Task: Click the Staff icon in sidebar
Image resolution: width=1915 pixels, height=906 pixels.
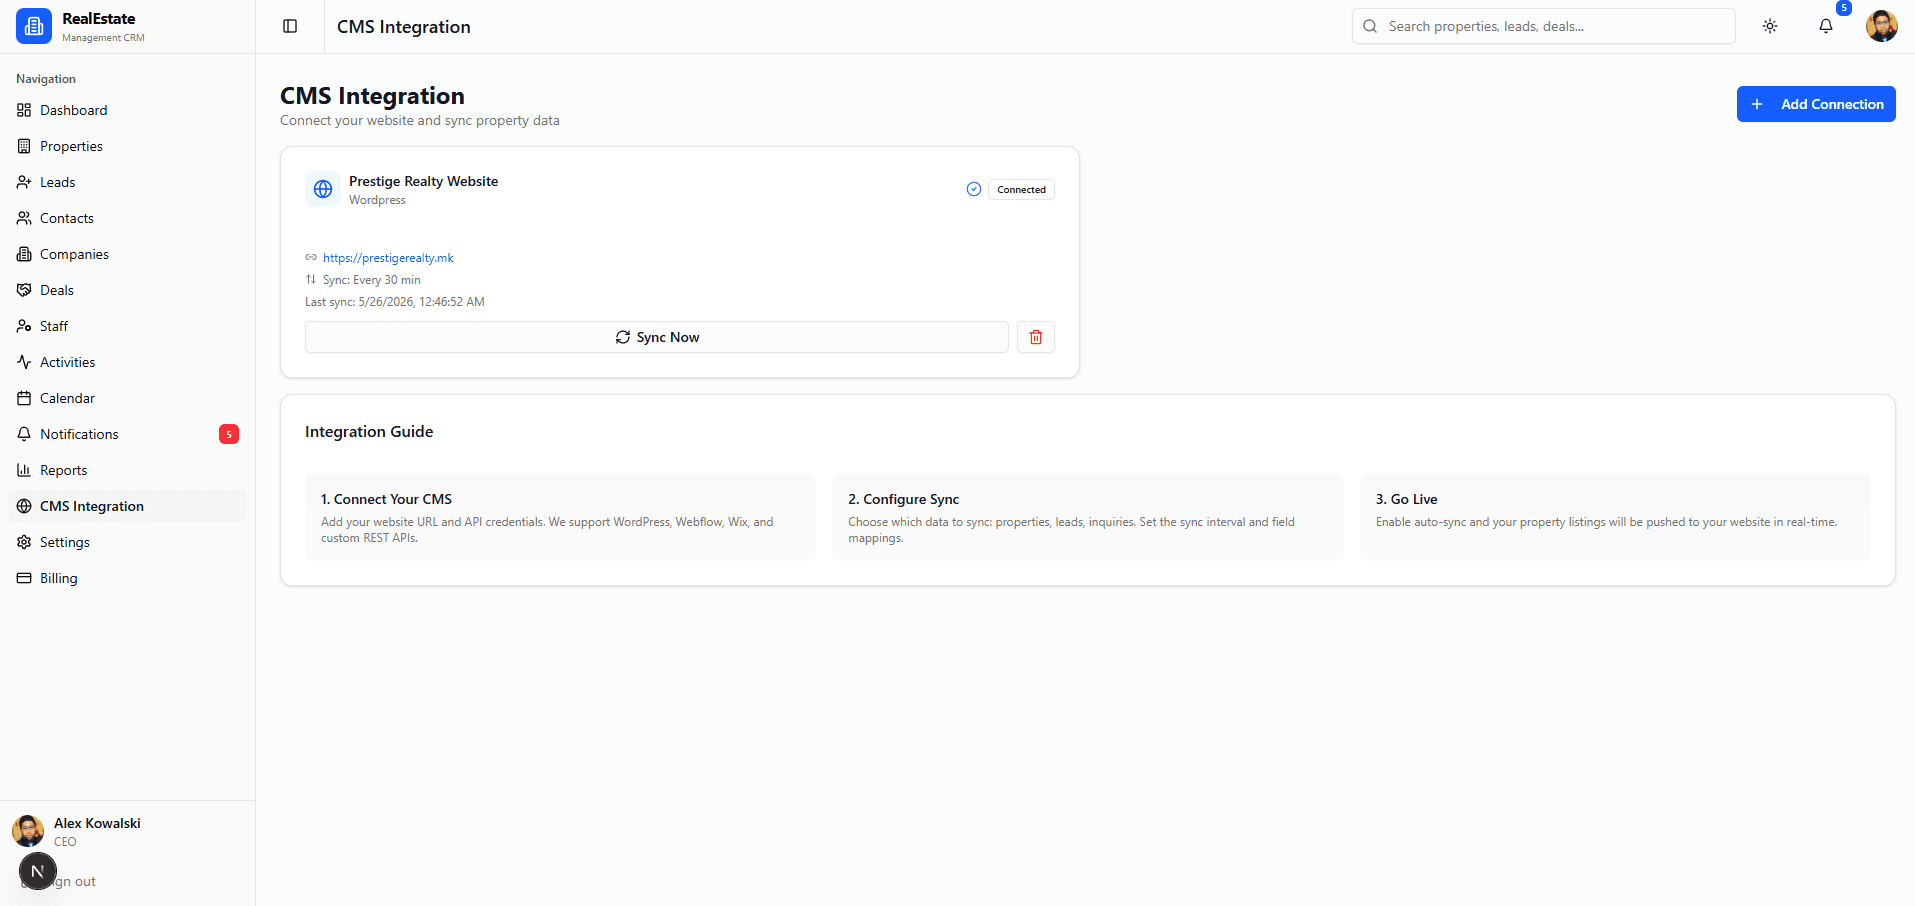Action: 24,326
